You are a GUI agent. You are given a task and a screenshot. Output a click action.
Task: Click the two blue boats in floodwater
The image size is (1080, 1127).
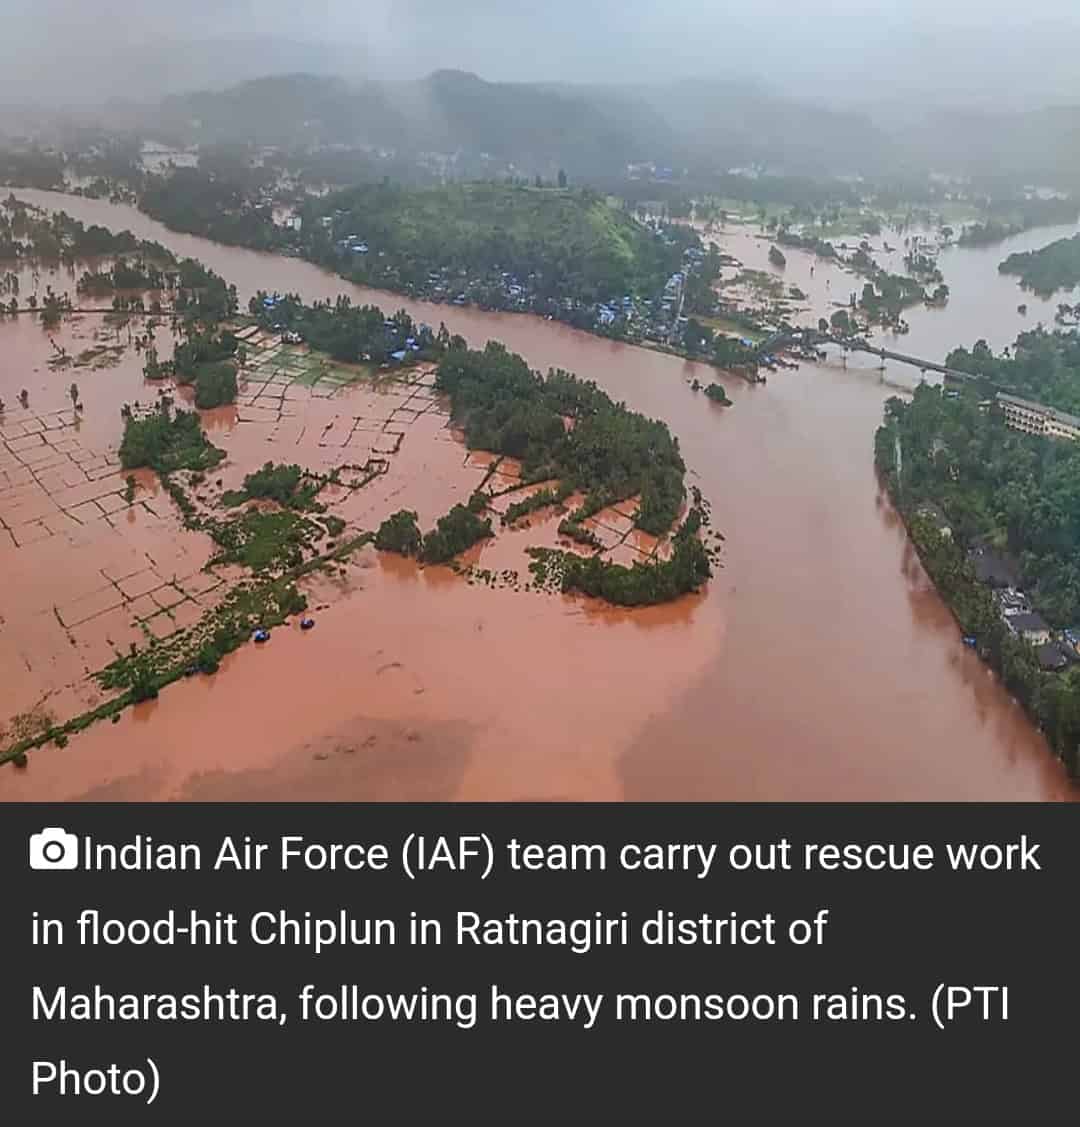[x=283, y=629]
